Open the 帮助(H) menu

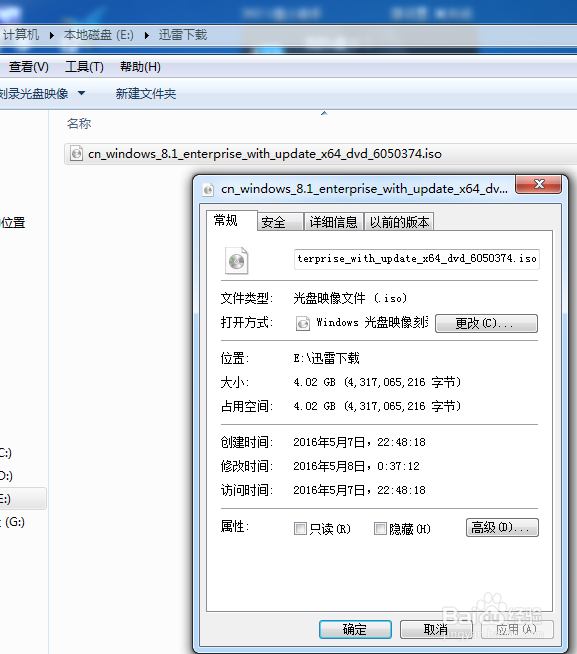tap(140, 67)
